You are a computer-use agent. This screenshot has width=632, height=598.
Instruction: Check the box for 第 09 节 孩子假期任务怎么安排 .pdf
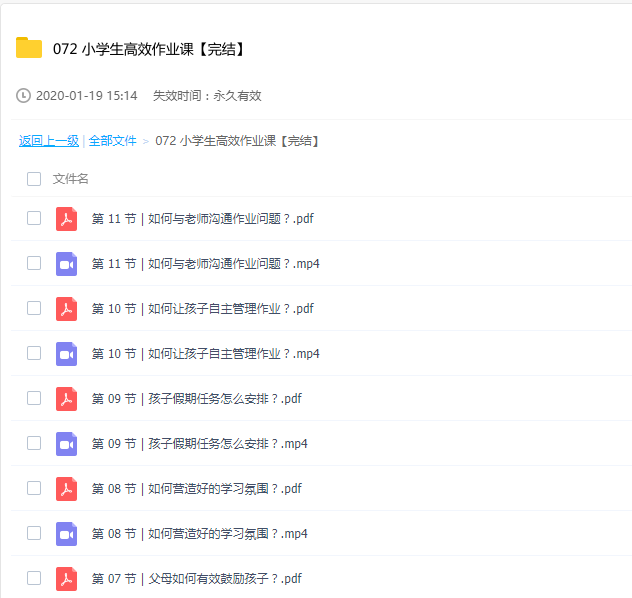pos(34,398)
